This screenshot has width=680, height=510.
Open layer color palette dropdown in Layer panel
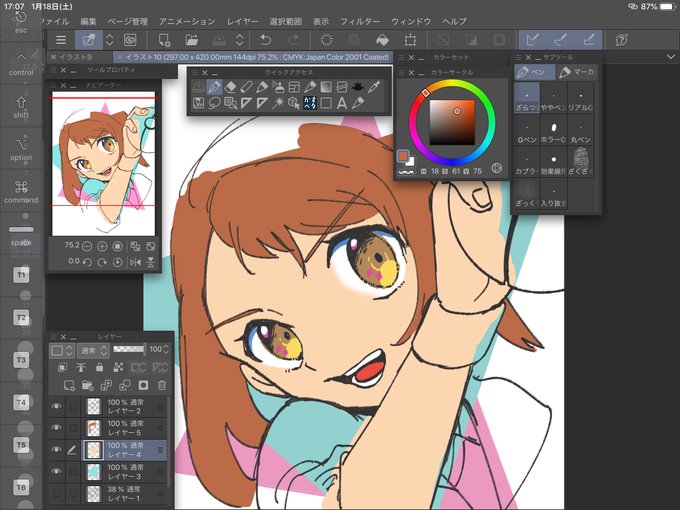(x=62, y=350)
